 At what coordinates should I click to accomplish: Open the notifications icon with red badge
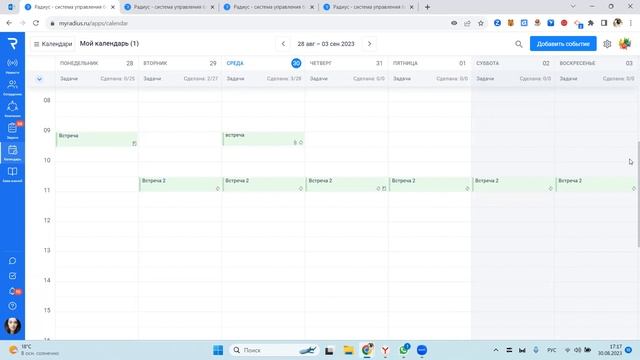[x=13, y=291]
